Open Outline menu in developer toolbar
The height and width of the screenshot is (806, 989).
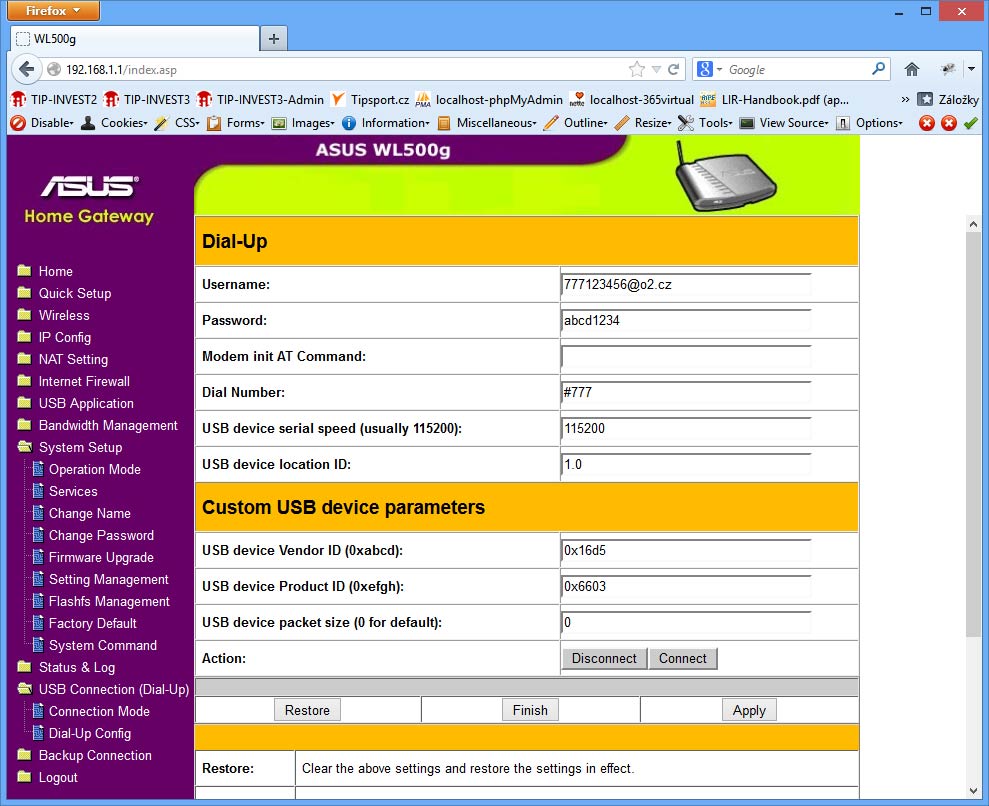576,123
